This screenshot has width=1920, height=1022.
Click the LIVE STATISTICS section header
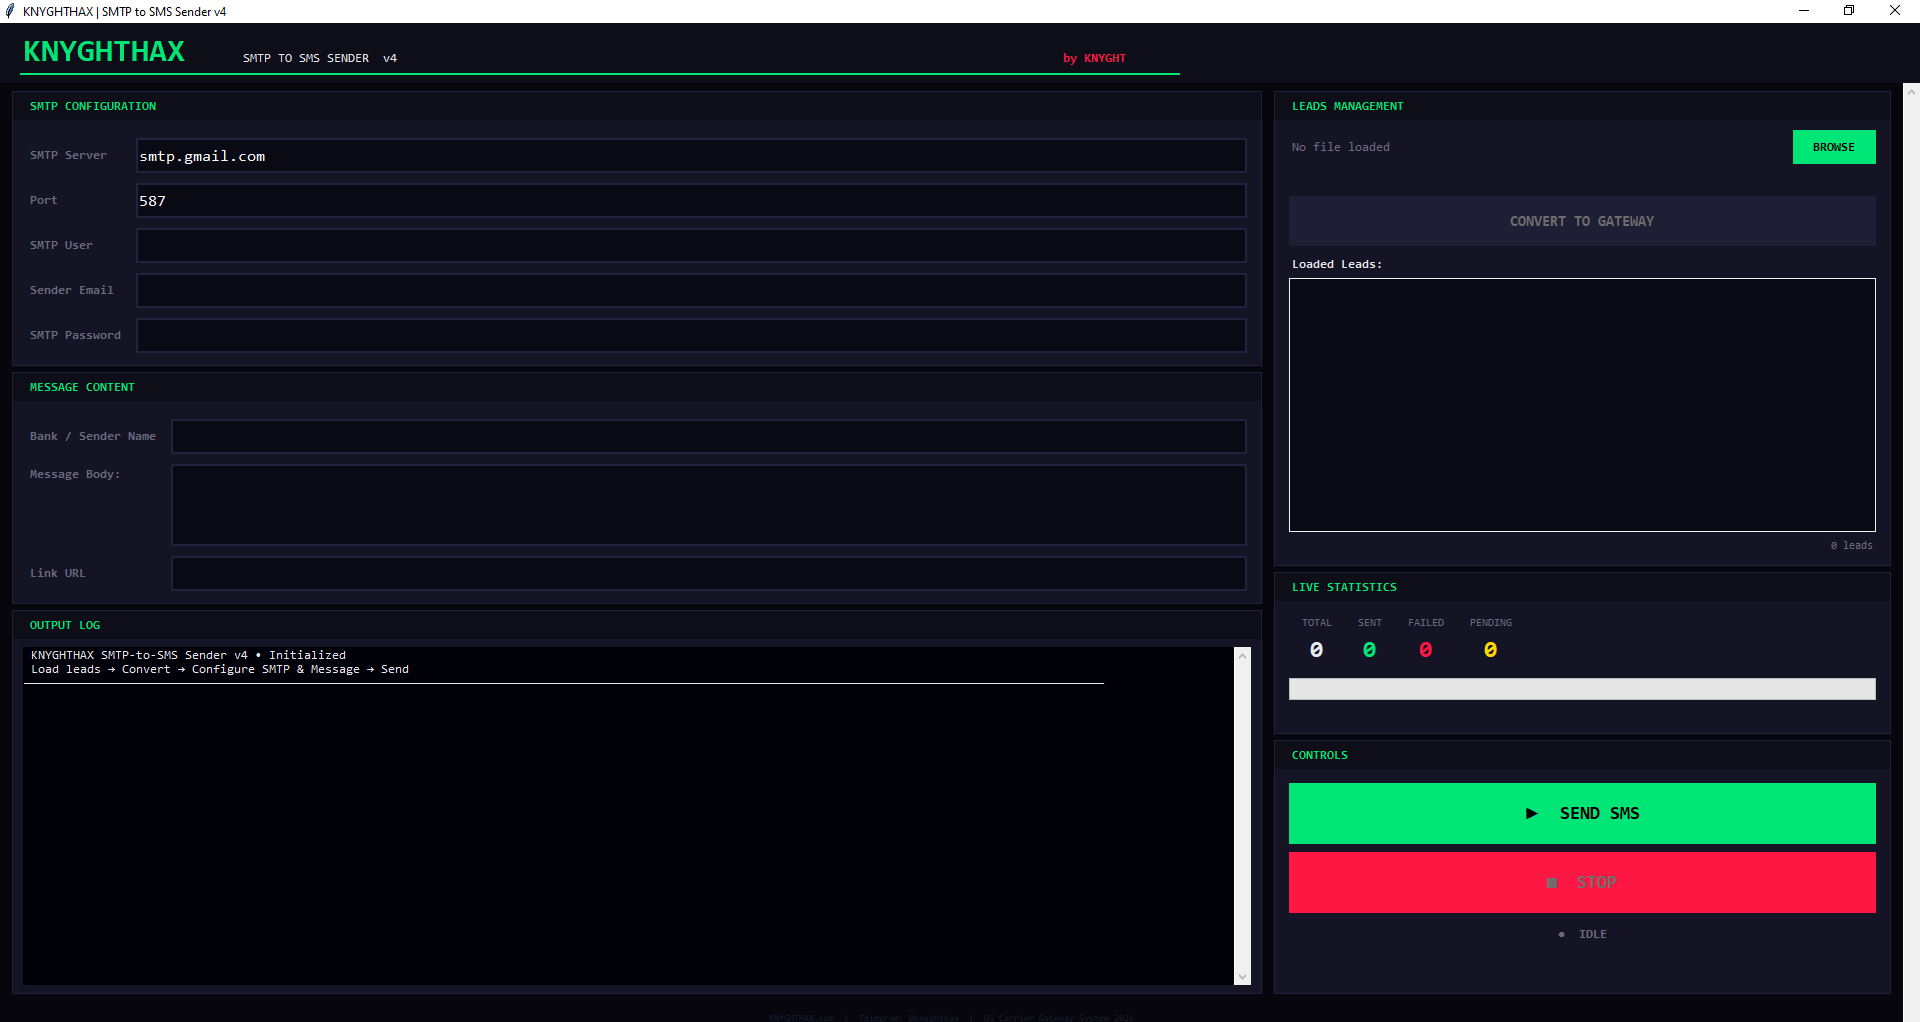[x=1344, y=587]
